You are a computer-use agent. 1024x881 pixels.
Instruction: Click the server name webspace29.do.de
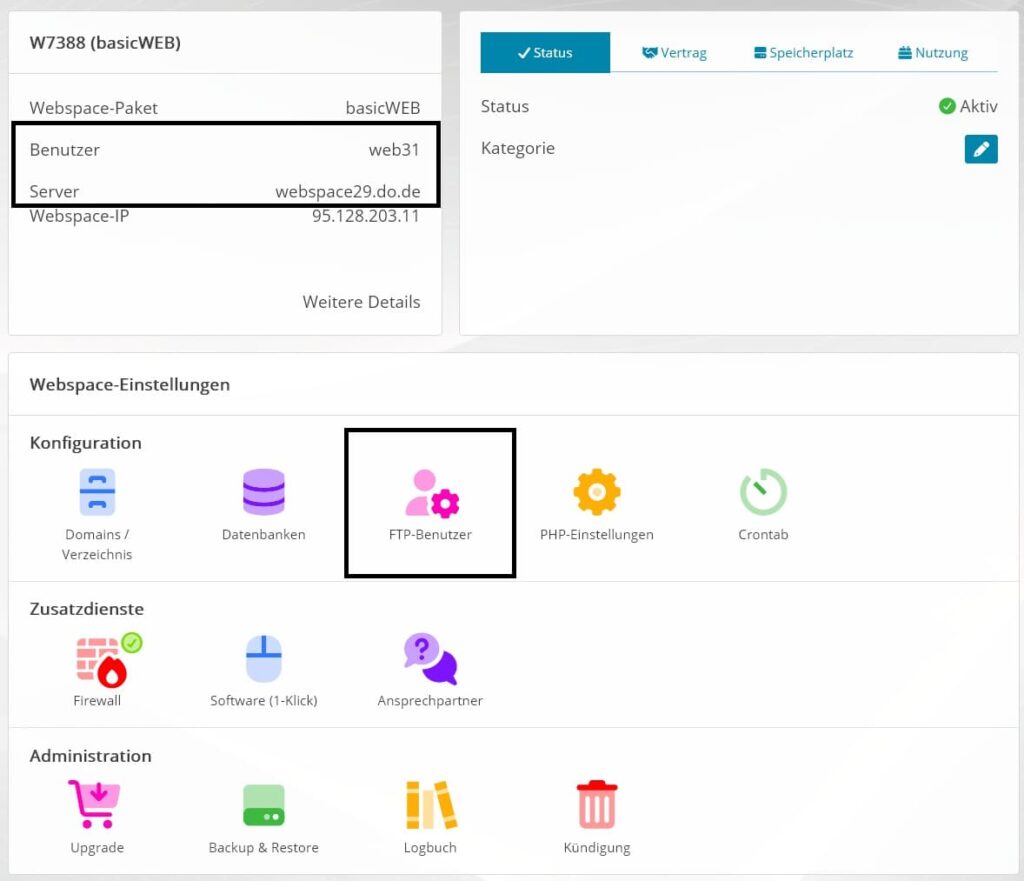point(347,191)
